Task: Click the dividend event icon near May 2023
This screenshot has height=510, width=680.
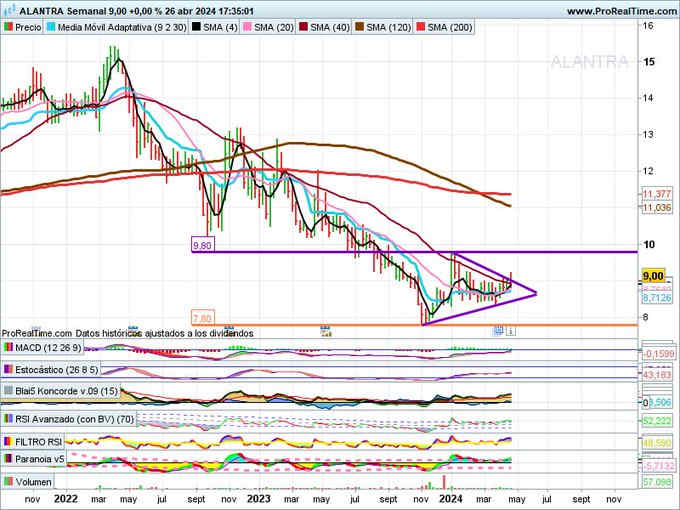Action: click(x=326, y=330)
